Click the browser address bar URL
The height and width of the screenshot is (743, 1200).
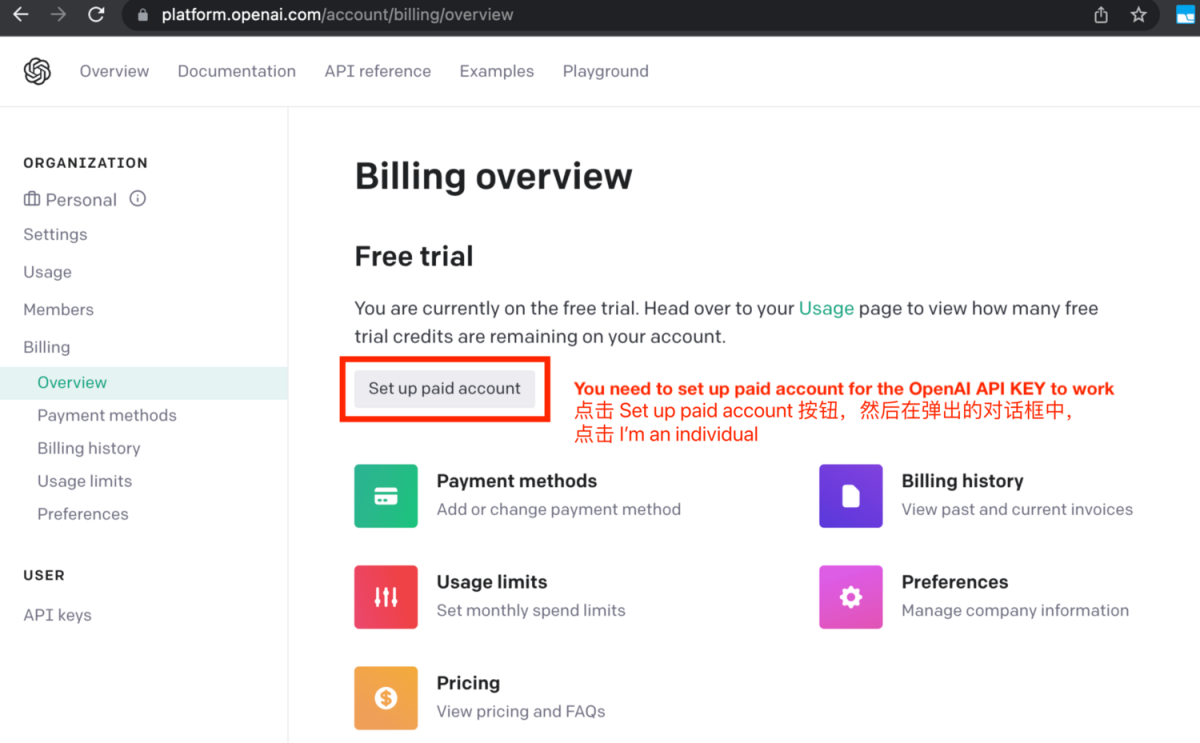click(338, 15)
